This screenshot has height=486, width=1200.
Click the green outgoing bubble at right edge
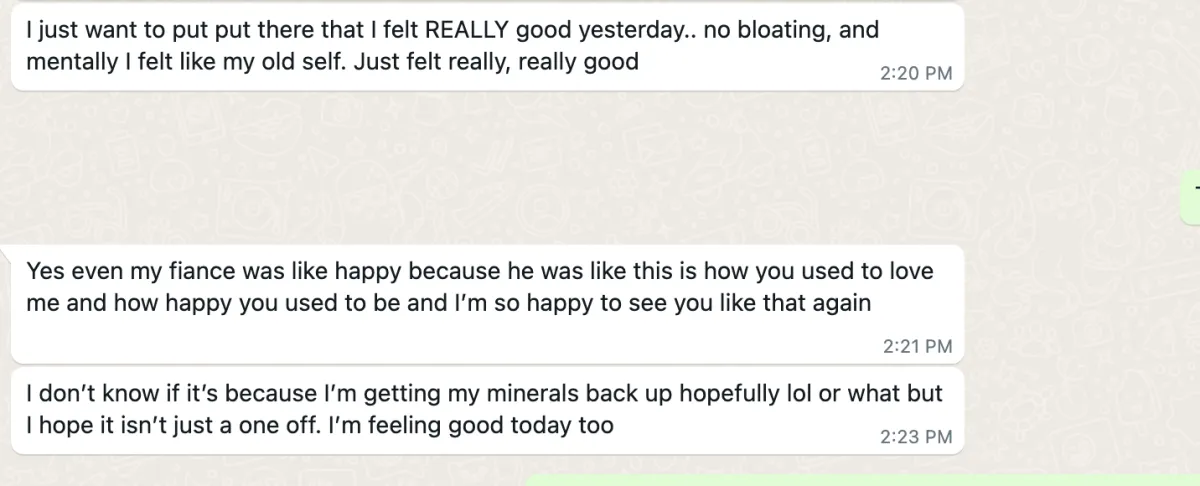coord(1192,198)
